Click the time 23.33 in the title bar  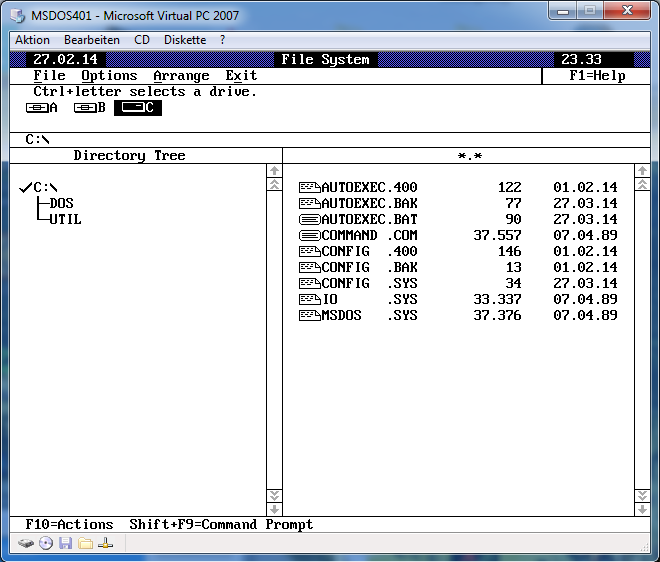coord(581,59)
